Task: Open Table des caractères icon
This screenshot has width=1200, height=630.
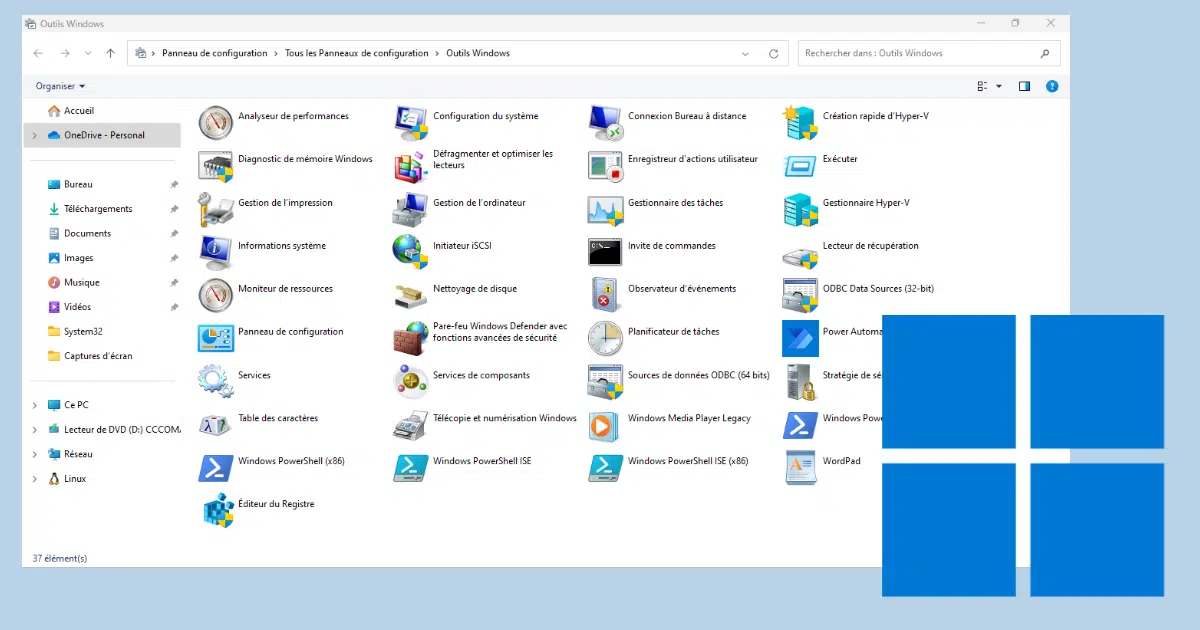Action: pyautogui.click(x=215, y=424)
